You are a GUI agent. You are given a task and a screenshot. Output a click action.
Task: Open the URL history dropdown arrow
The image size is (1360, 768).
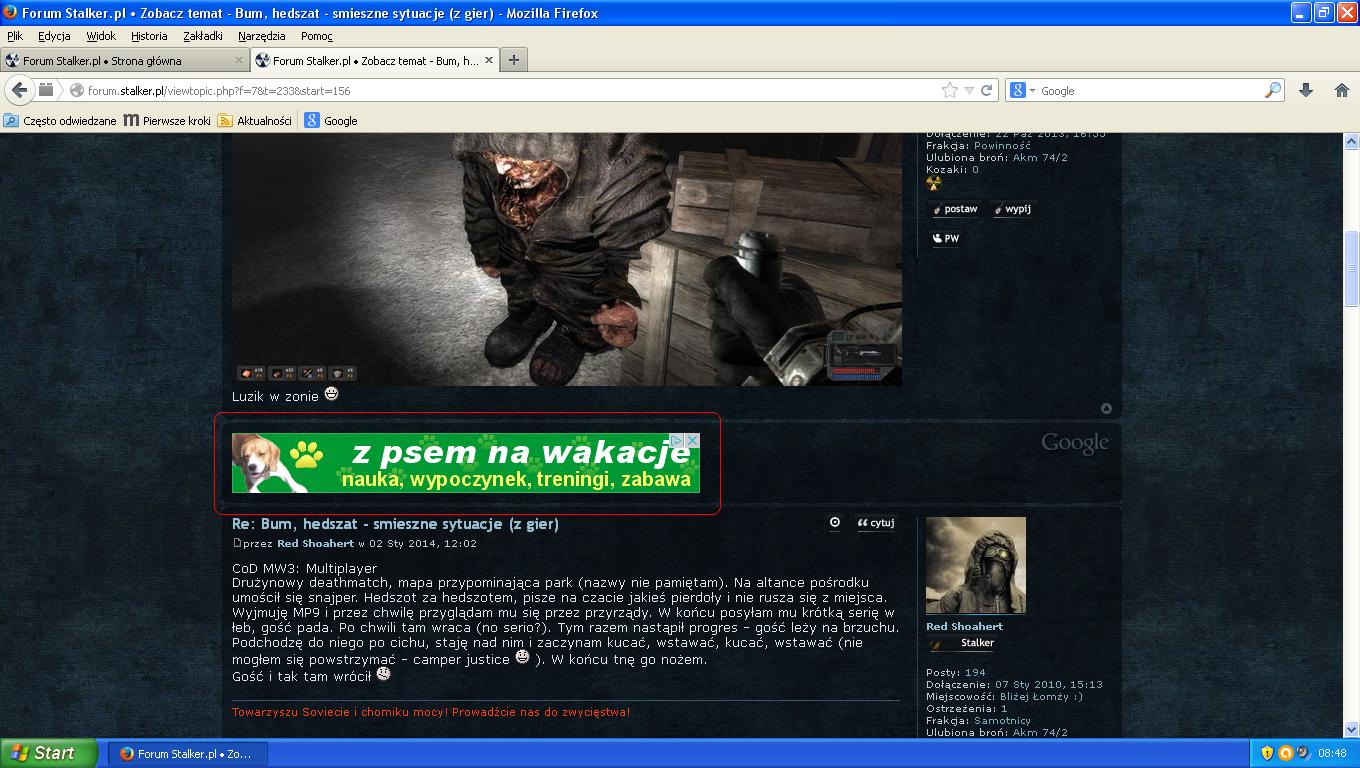click(x=969, y=90)
